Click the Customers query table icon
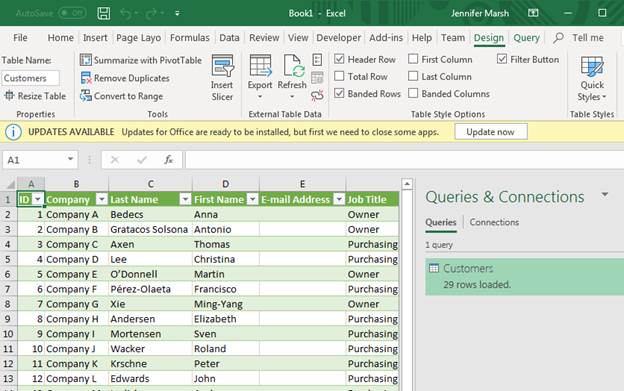Viewport: 624px width, 391px height. 434,268
